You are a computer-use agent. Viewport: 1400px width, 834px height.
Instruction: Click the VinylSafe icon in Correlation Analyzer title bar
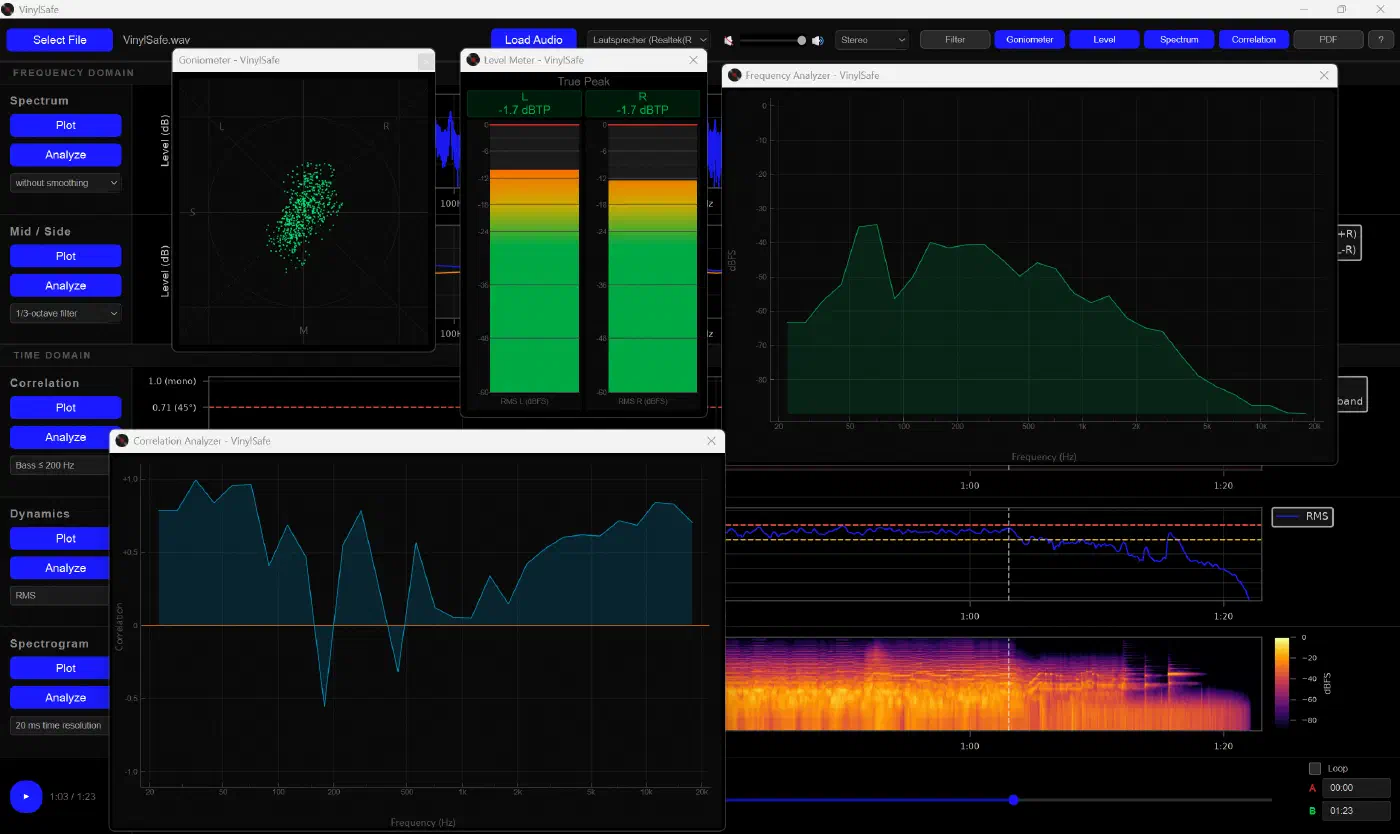coord(122,441)
